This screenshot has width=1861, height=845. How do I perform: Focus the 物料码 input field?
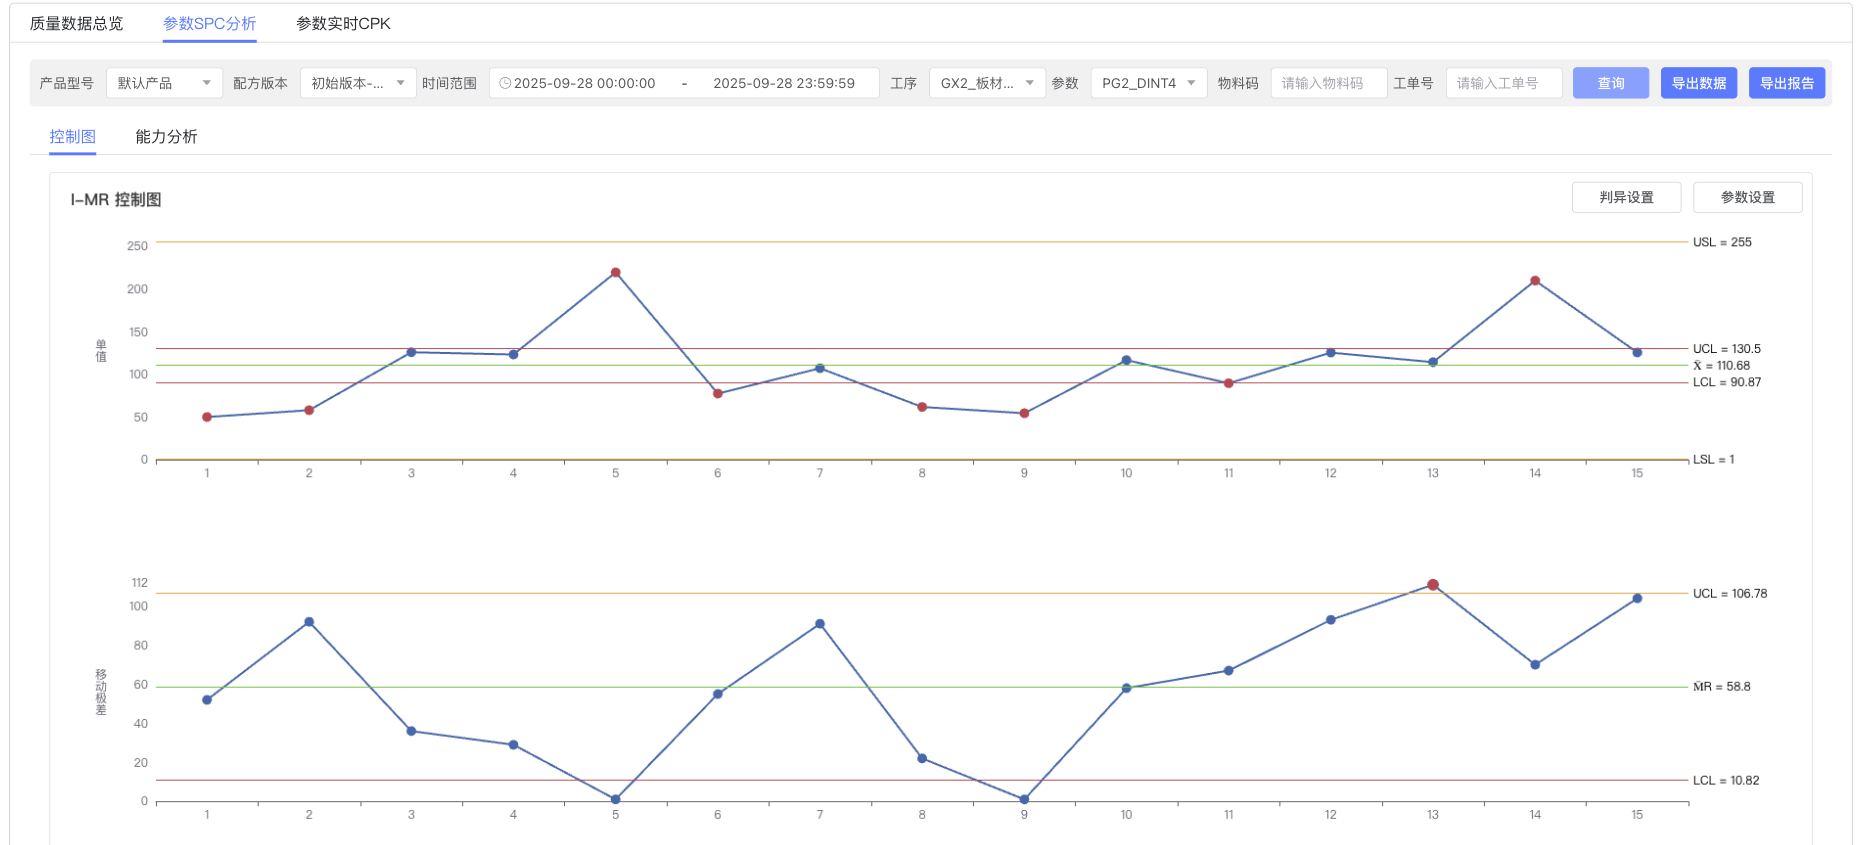[1328, 84]
